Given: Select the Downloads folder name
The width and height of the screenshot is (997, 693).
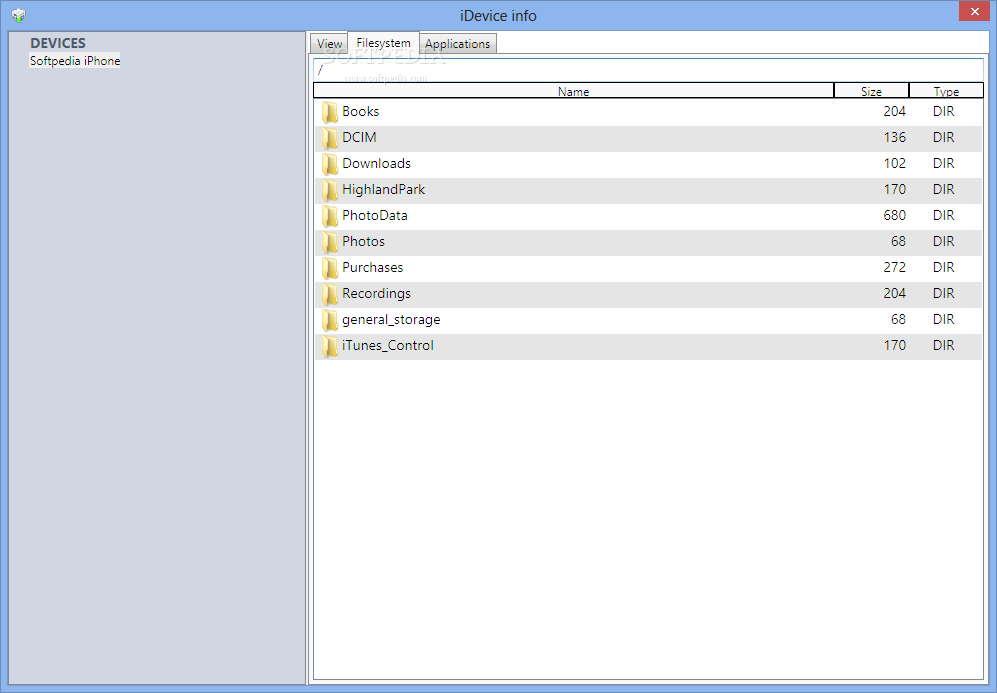Looking at the screenshot, I should 376,163.
